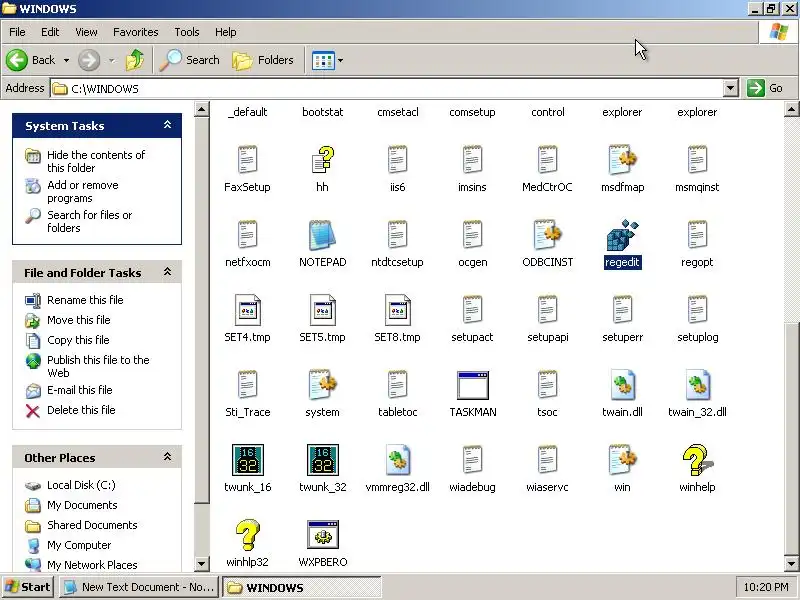Screen dimensions: 800x600
Task: Select the msdfmap settings file icon
Action: 622,160
